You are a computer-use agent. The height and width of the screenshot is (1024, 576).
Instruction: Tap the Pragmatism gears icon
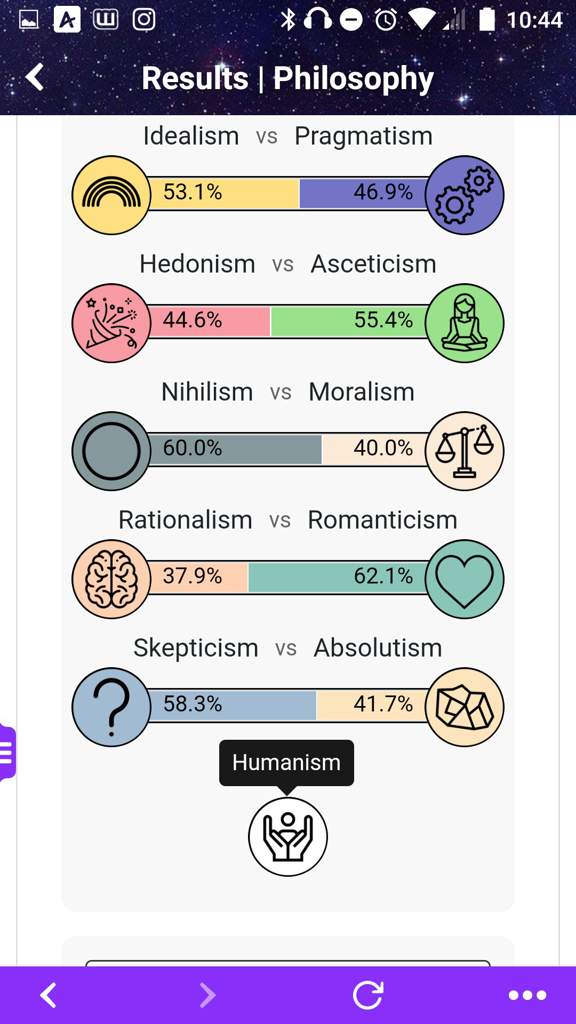(x=464, y=195)
